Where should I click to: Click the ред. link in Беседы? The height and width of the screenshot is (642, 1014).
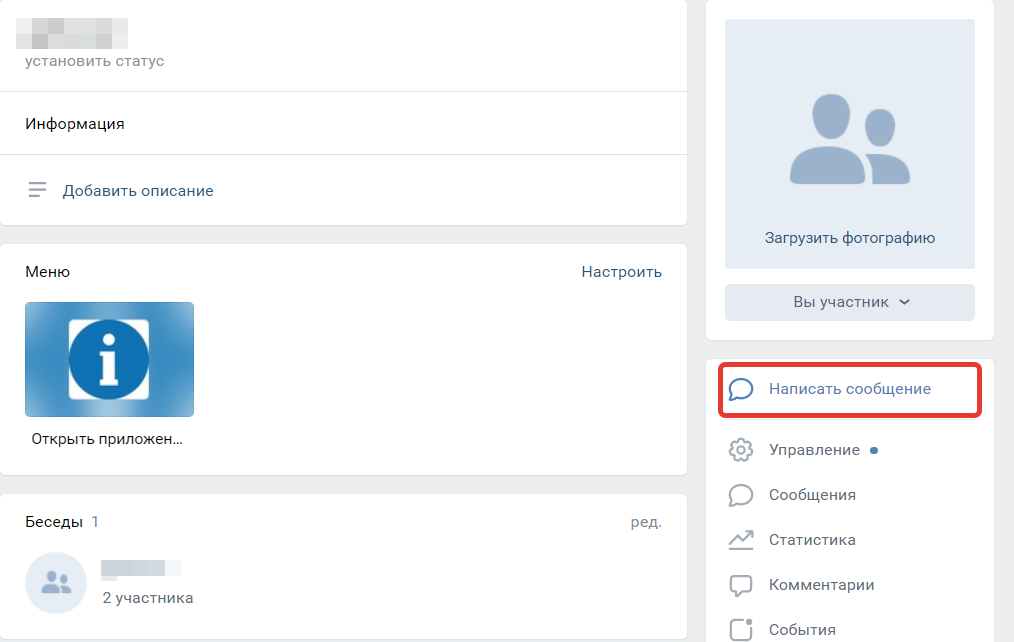(645, 522)
